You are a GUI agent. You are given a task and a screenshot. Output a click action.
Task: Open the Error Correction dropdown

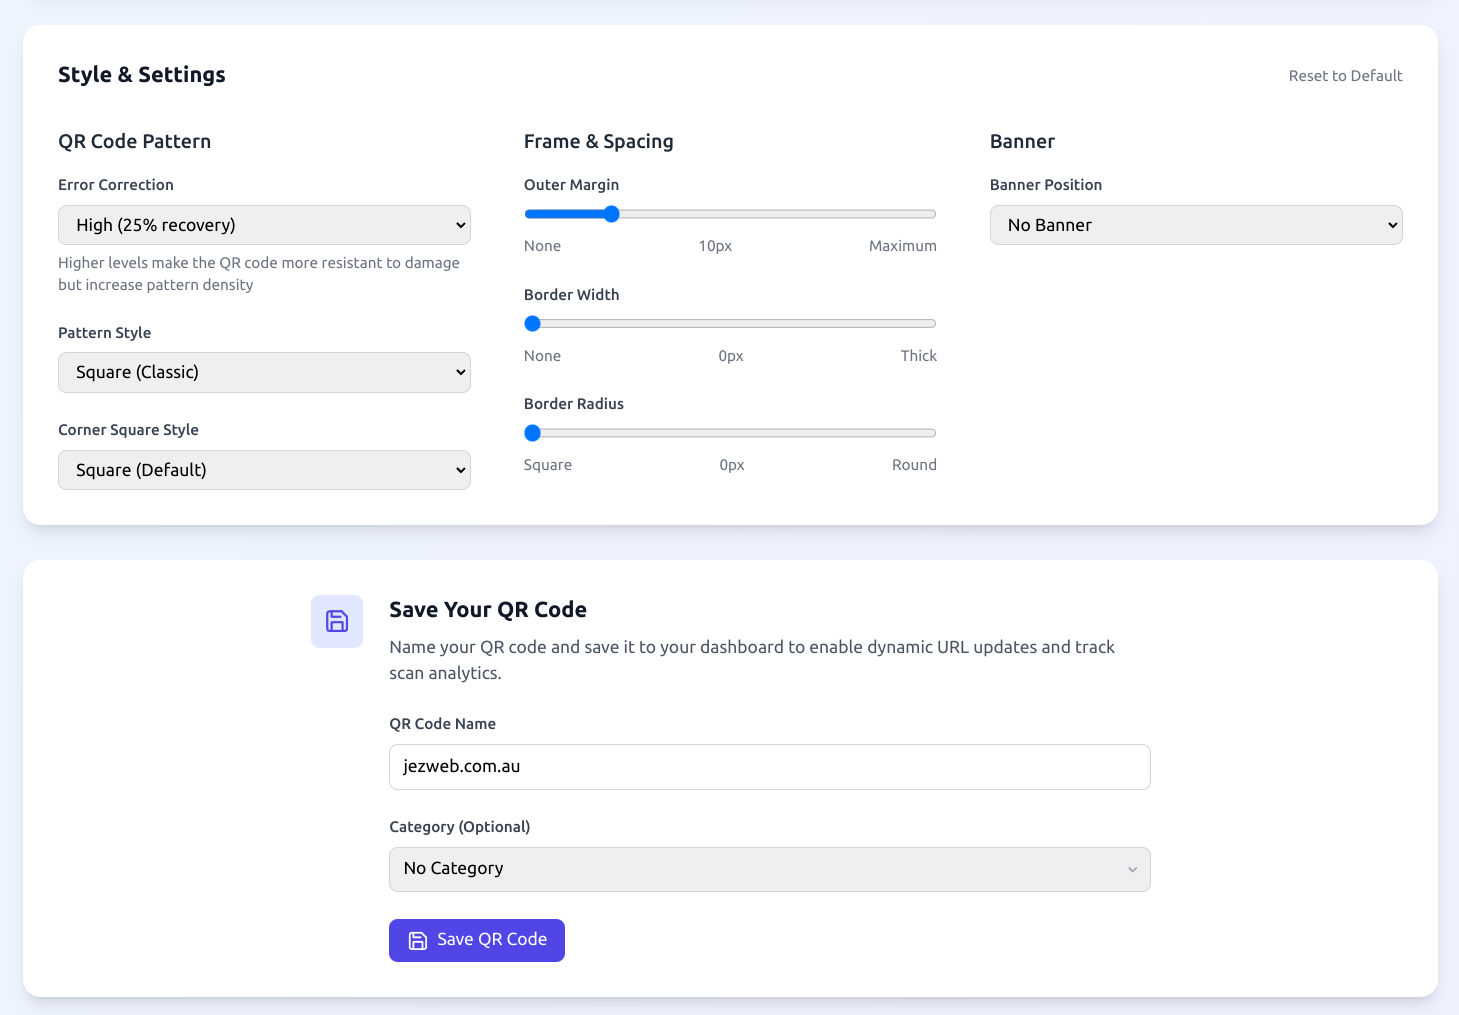coord(264,225)
